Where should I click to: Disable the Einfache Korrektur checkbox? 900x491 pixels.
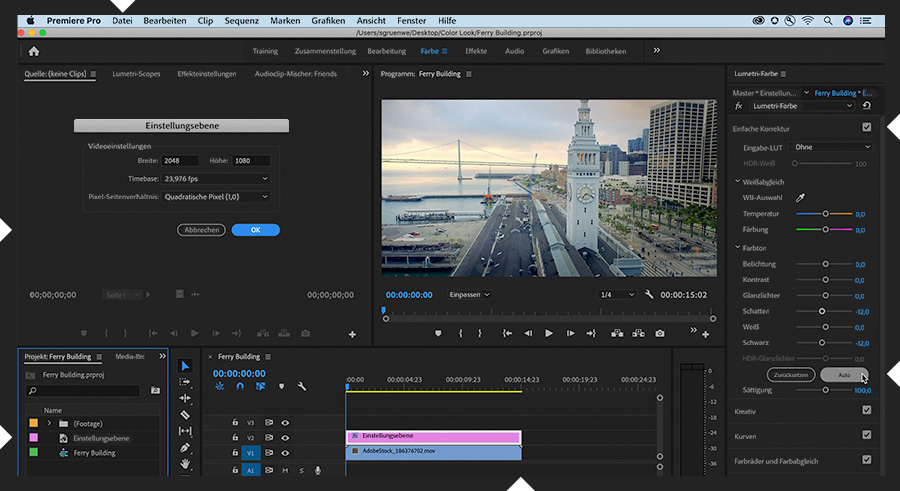866,128
